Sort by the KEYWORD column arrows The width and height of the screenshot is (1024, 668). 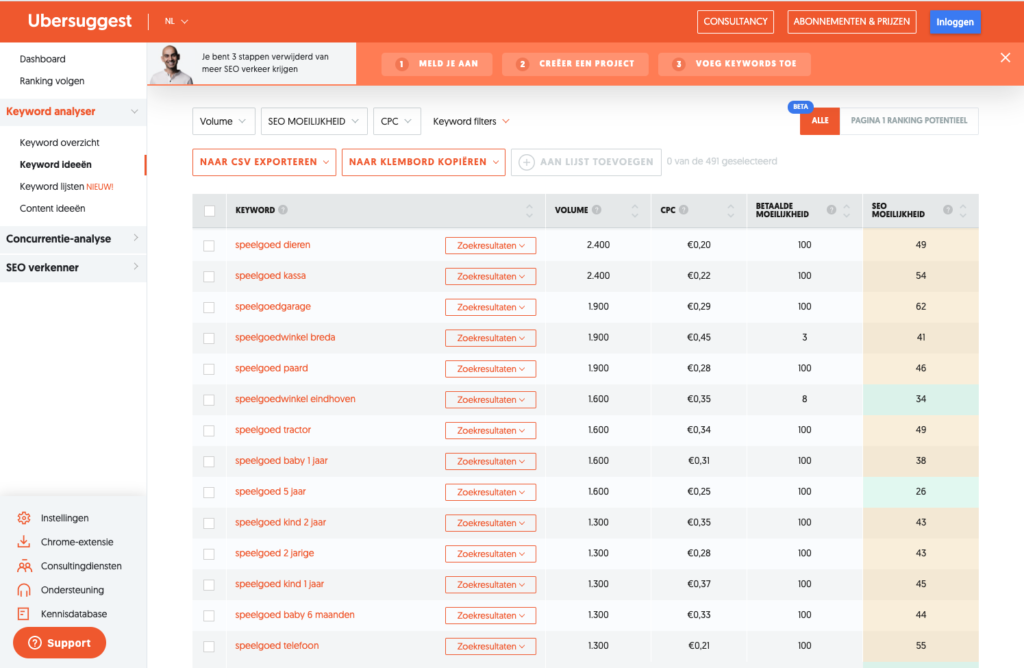point(529,210)
